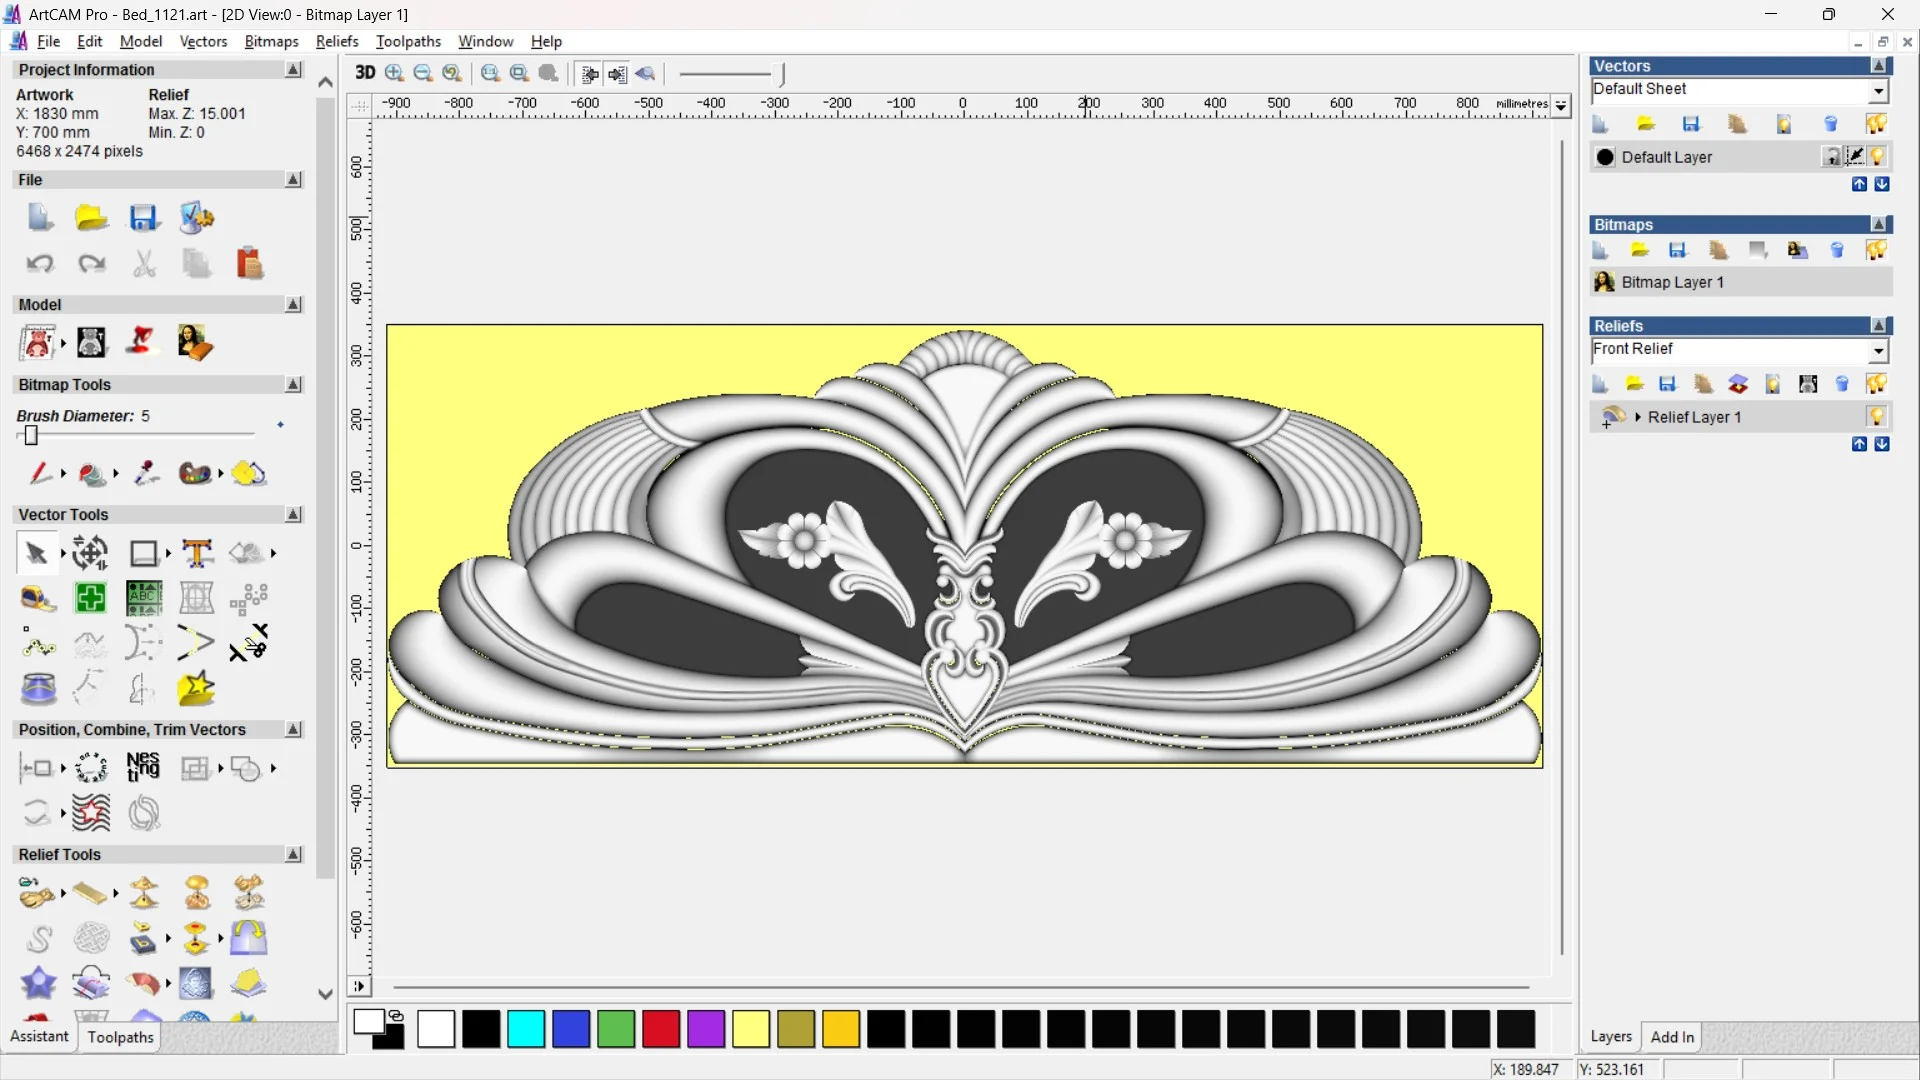Switch to the Toolpaths tab

tap(120, 1037)
